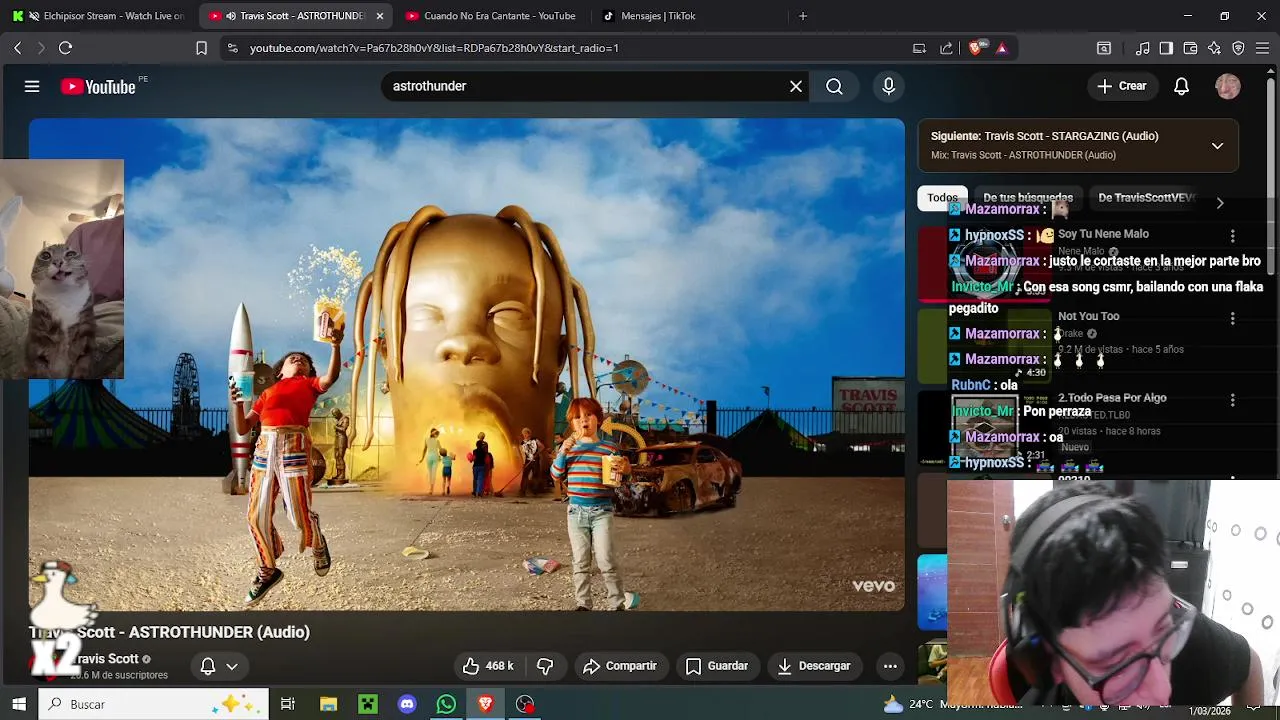Viewport: 1280px width, 720px height.
Task: Open options for Todo Pasa Por Algo
Action: coord(1232,400)
